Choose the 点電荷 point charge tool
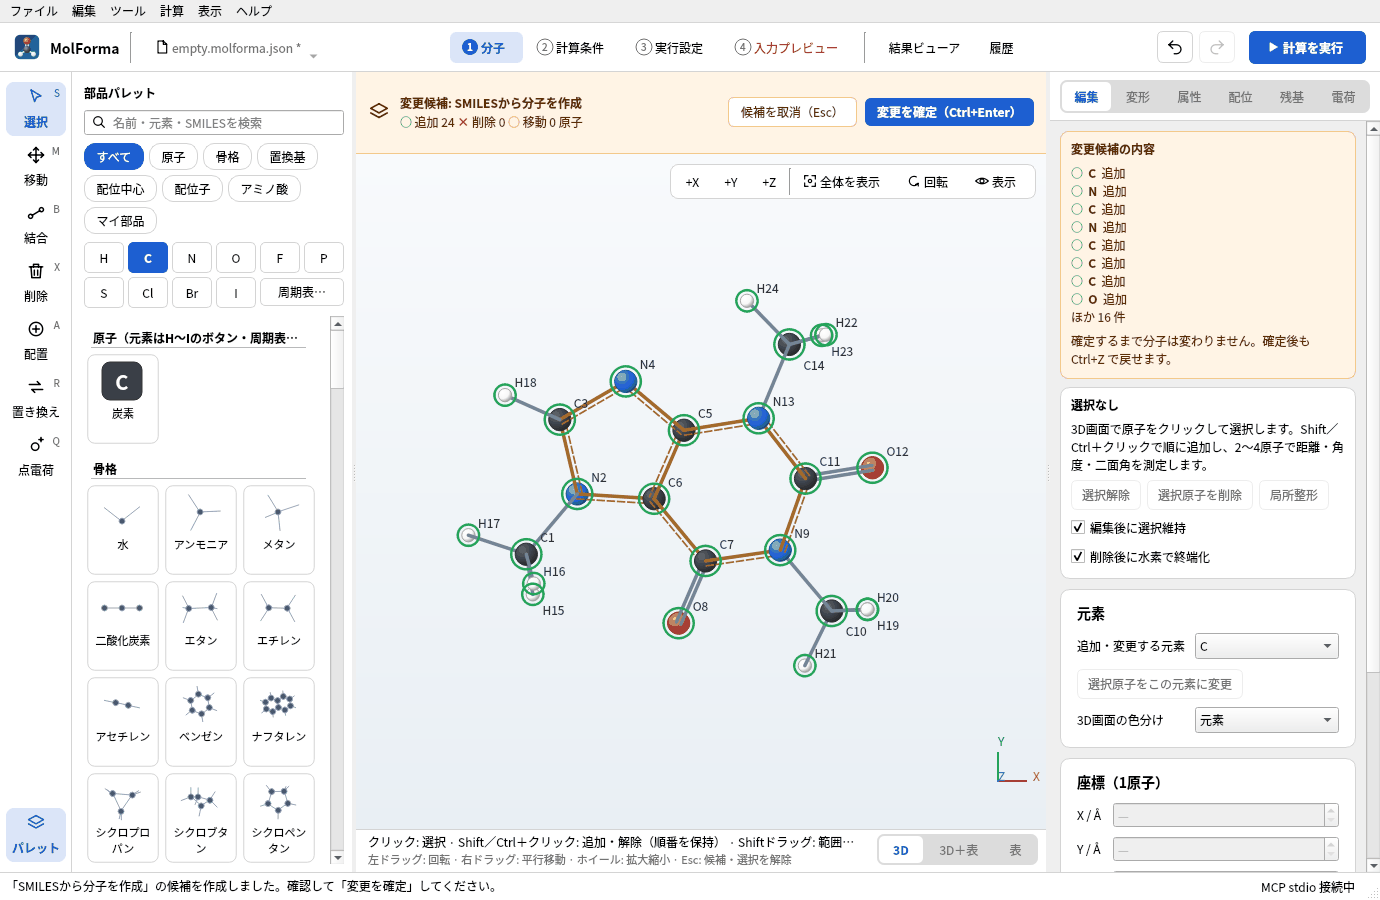This screenshot has height=900, width=1380. tap(36, 456)
